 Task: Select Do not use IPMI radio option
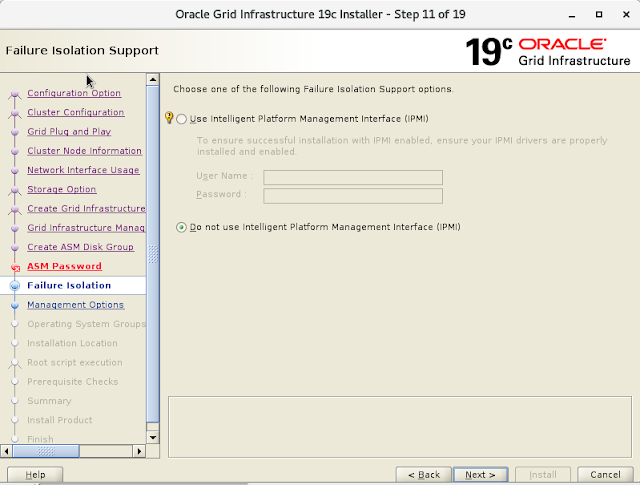(181, 227)
